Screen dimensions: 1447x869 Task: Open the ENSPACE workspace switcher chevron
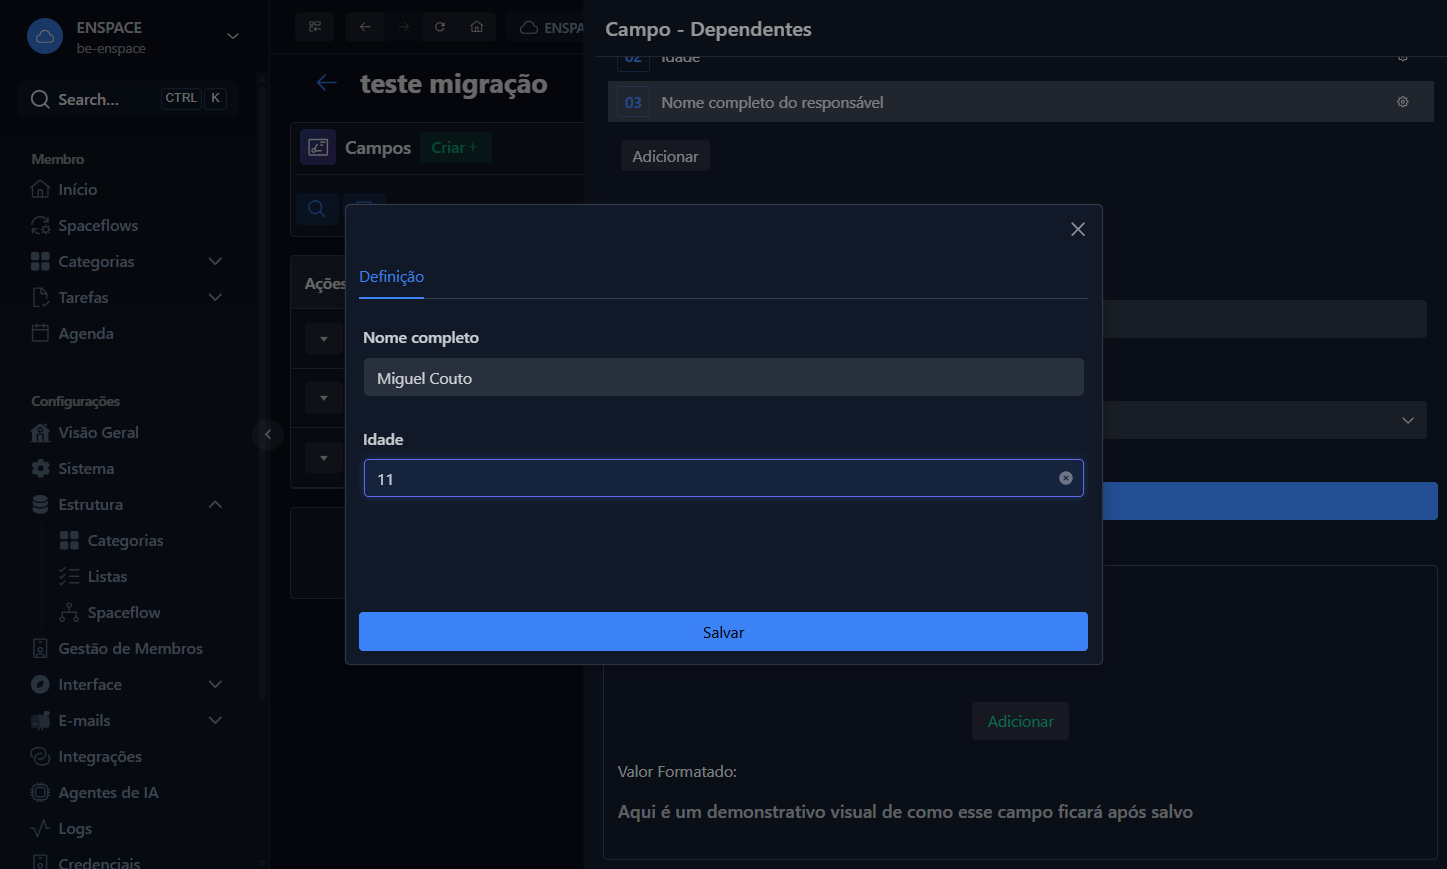(233, 36)
